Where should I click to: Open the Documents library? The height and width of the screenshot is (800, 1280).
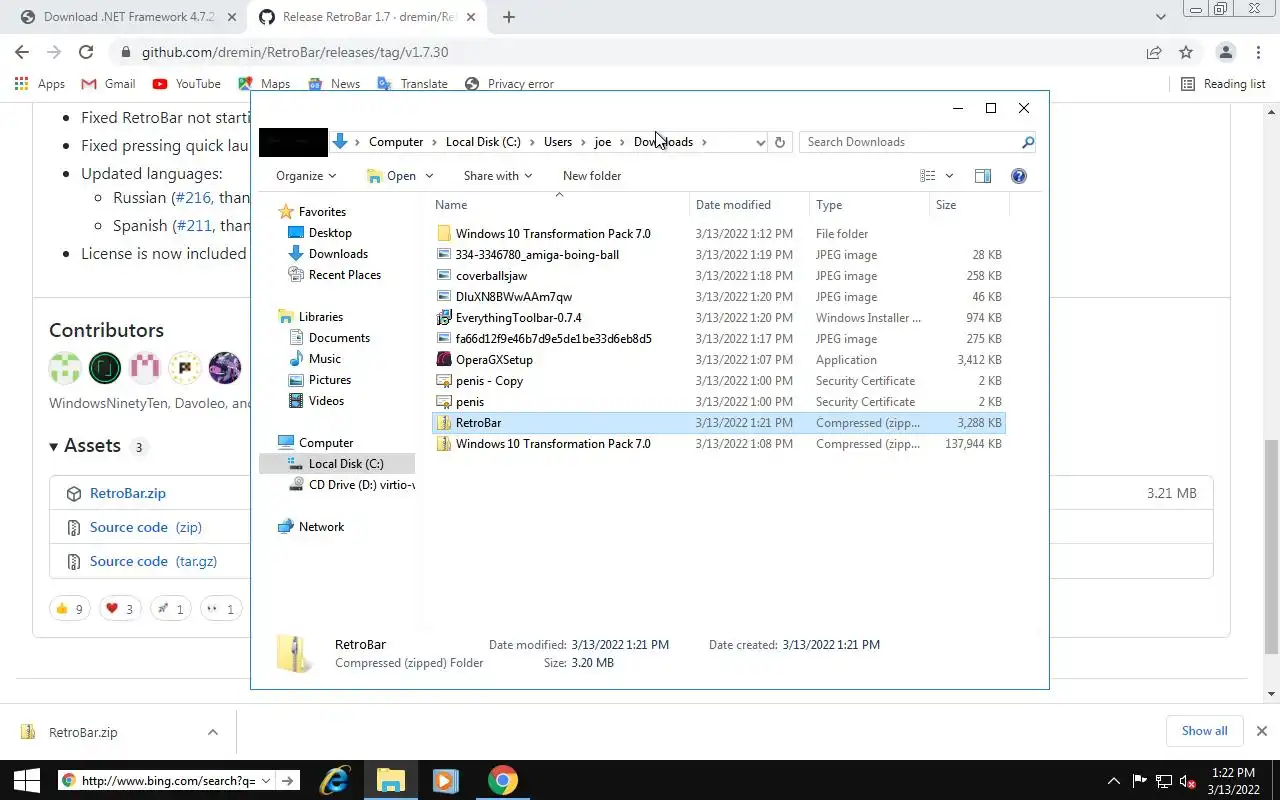tap(329, 338)
